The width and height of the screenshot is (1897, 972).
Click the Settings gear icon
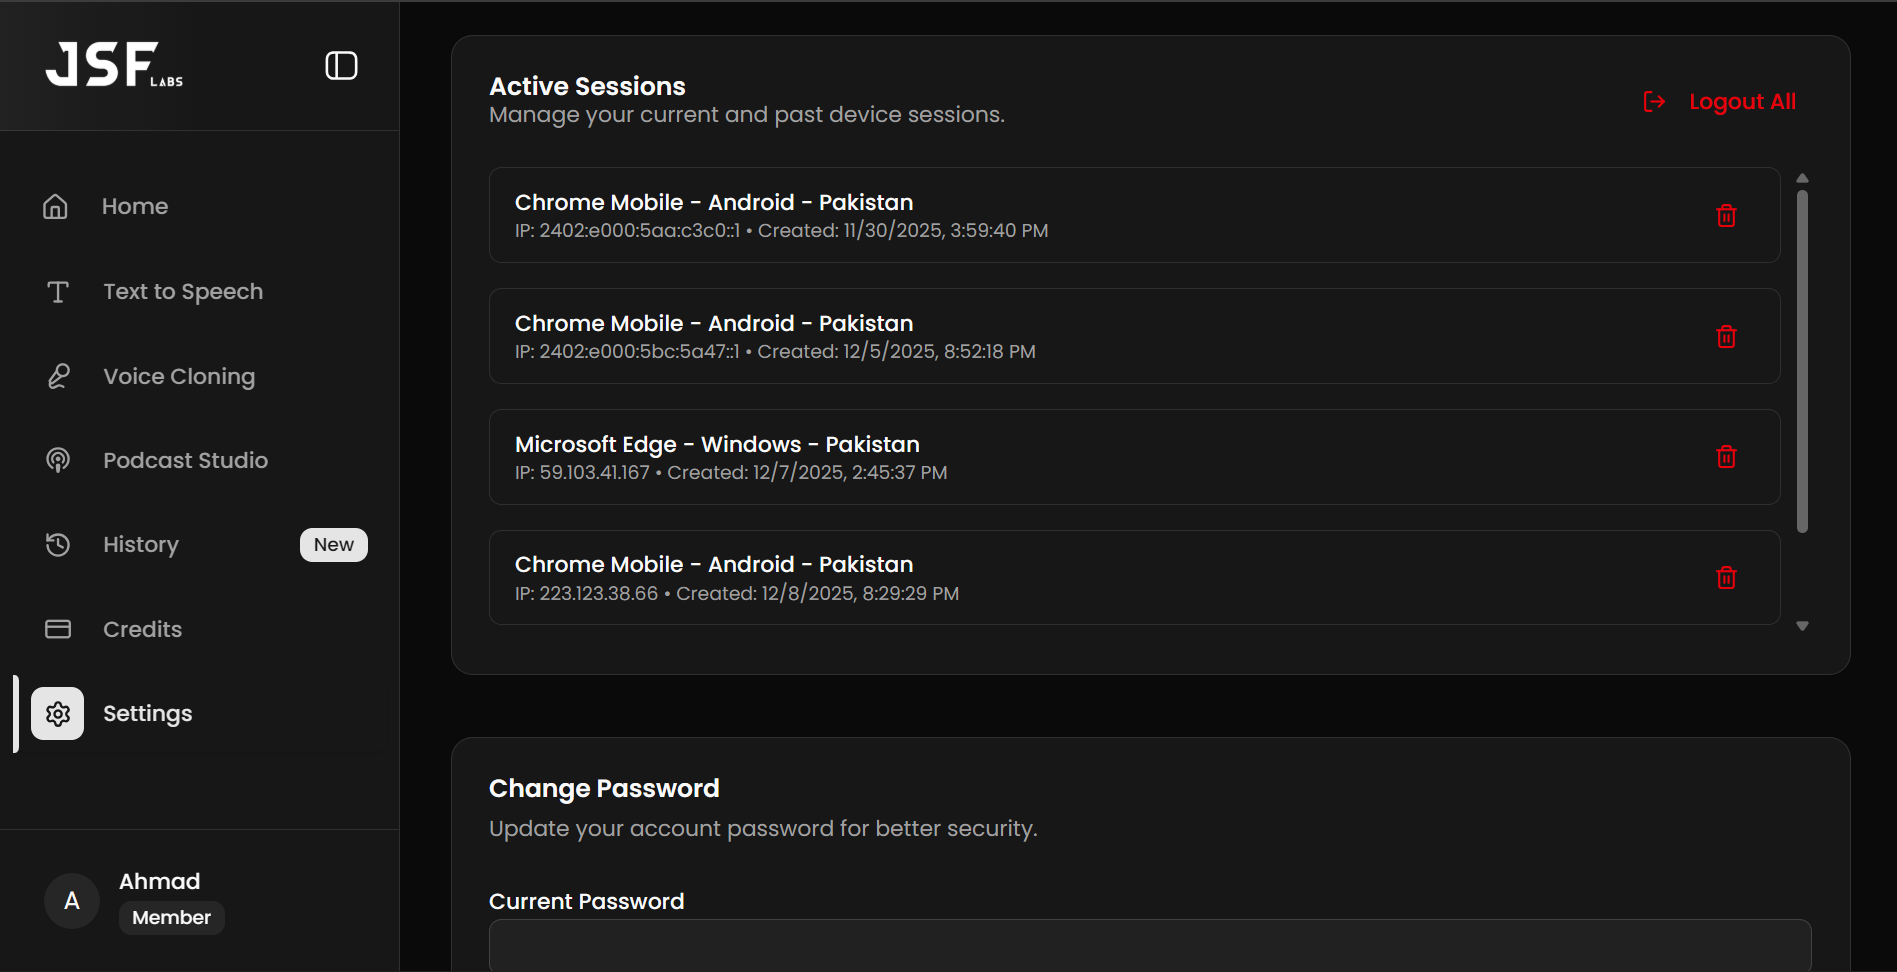pos(58,714)
